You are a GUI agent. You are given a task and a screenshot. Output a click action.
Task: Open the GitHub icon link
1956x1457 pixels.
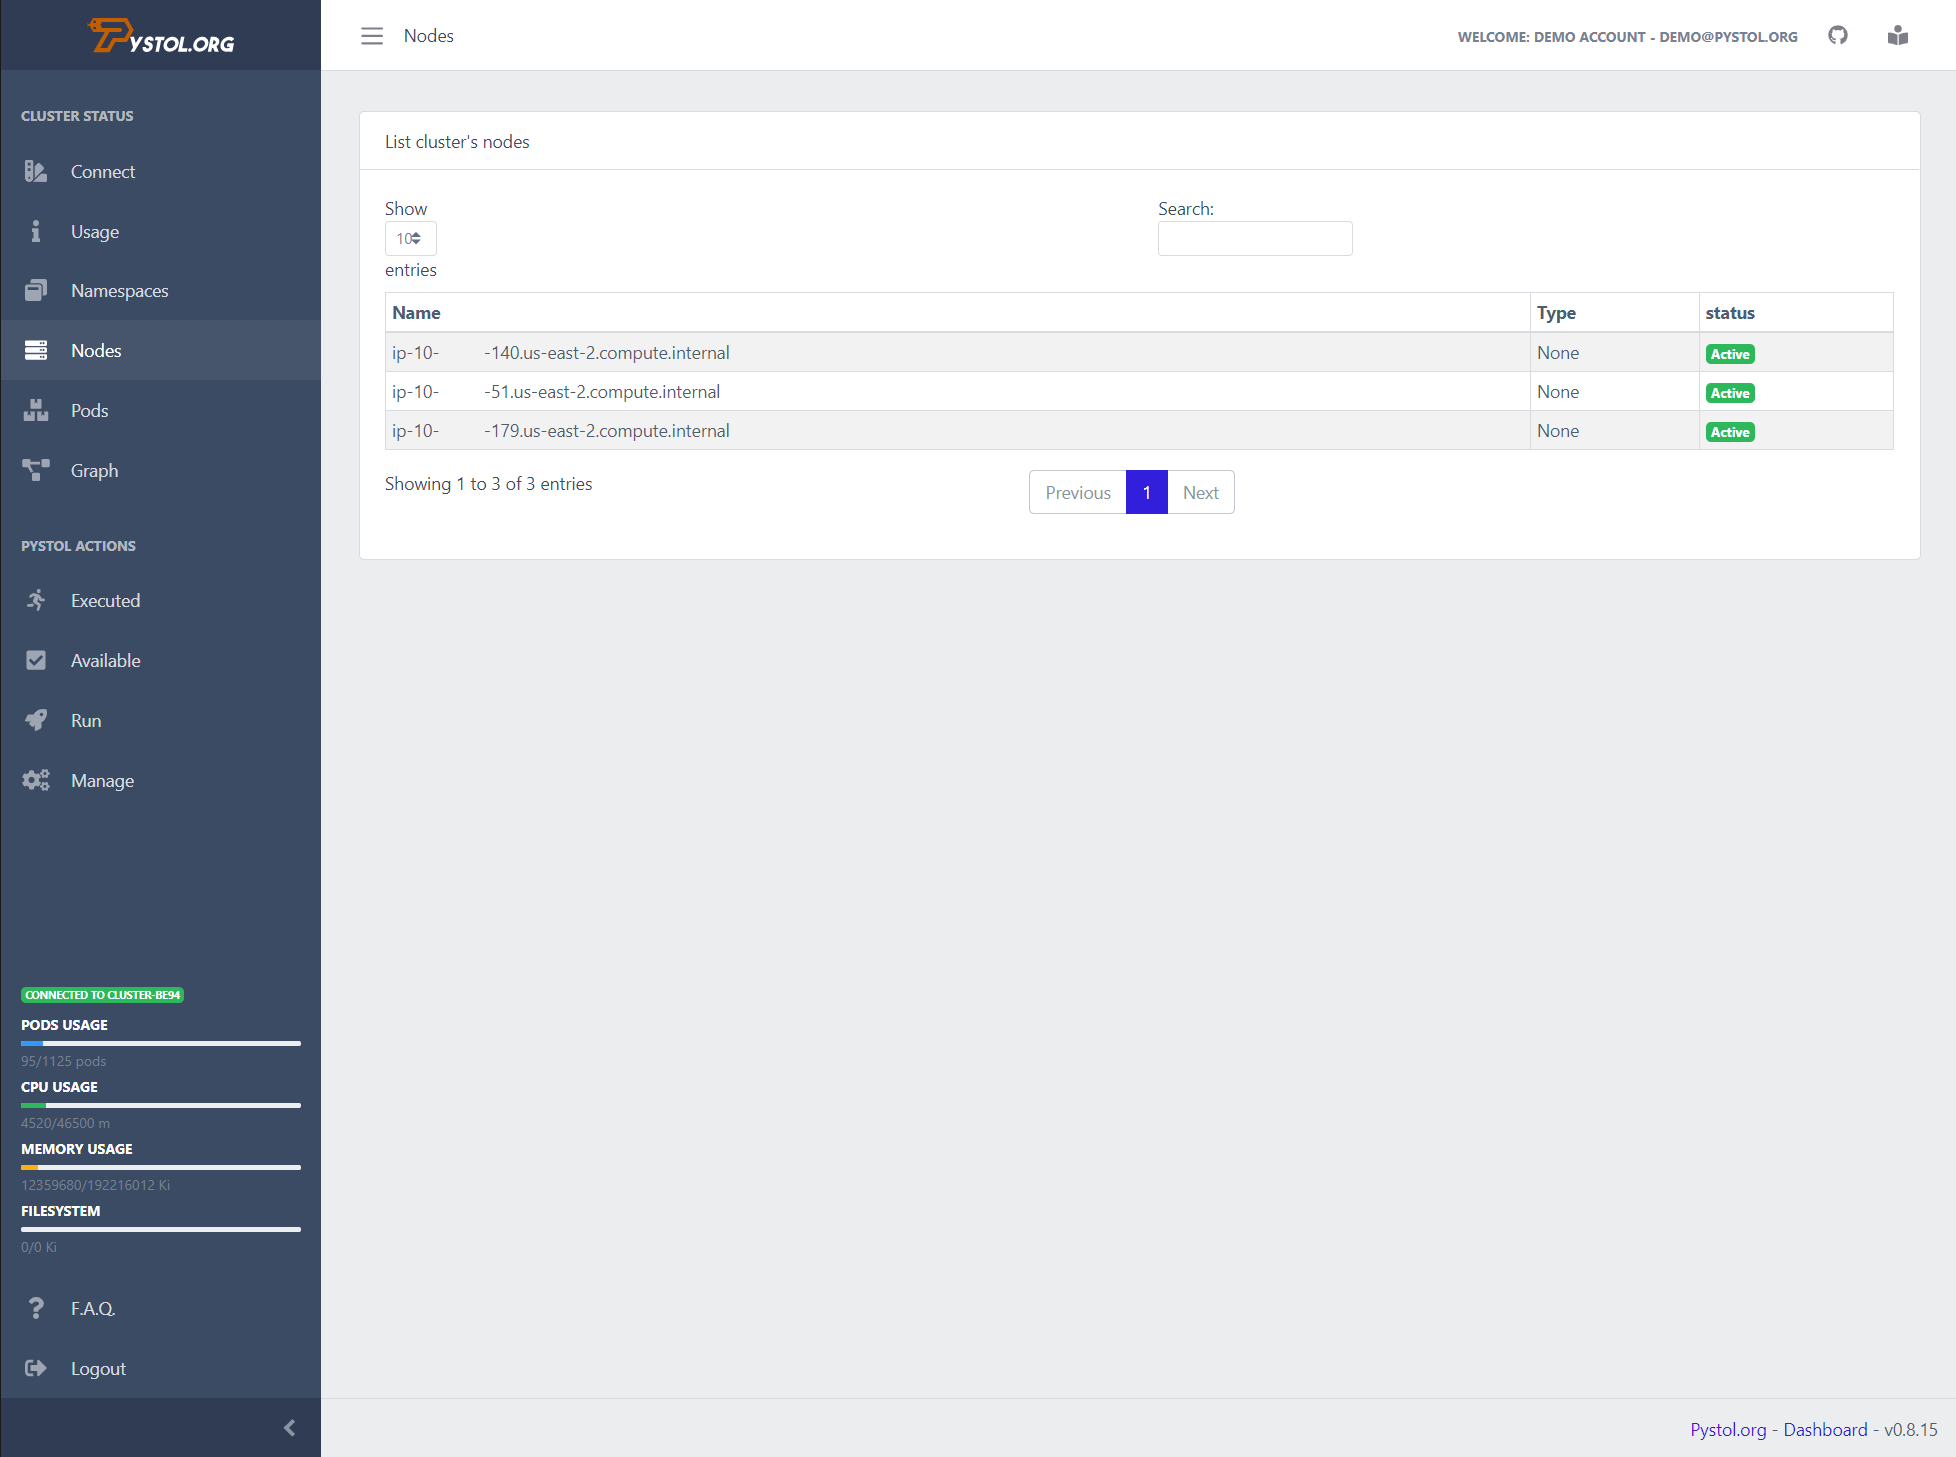(1838, 36)
